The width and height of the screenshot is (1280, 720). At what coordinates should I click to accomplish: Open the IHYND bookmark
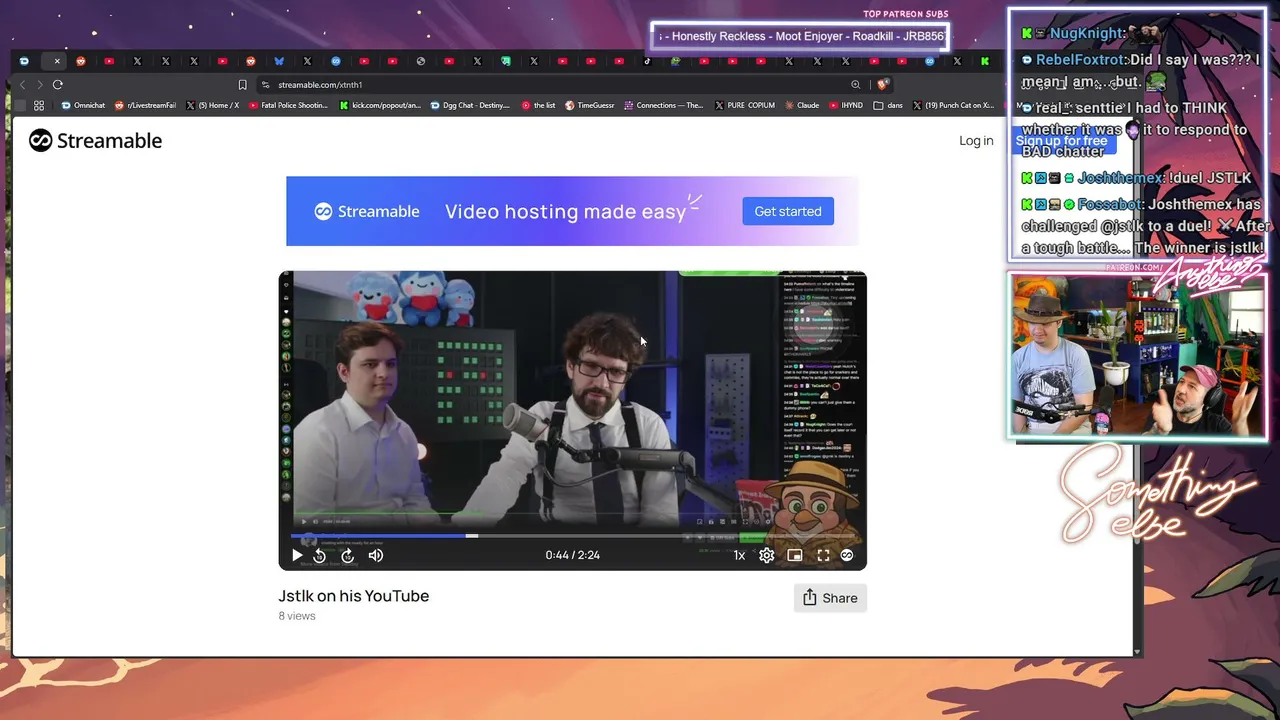846,105
